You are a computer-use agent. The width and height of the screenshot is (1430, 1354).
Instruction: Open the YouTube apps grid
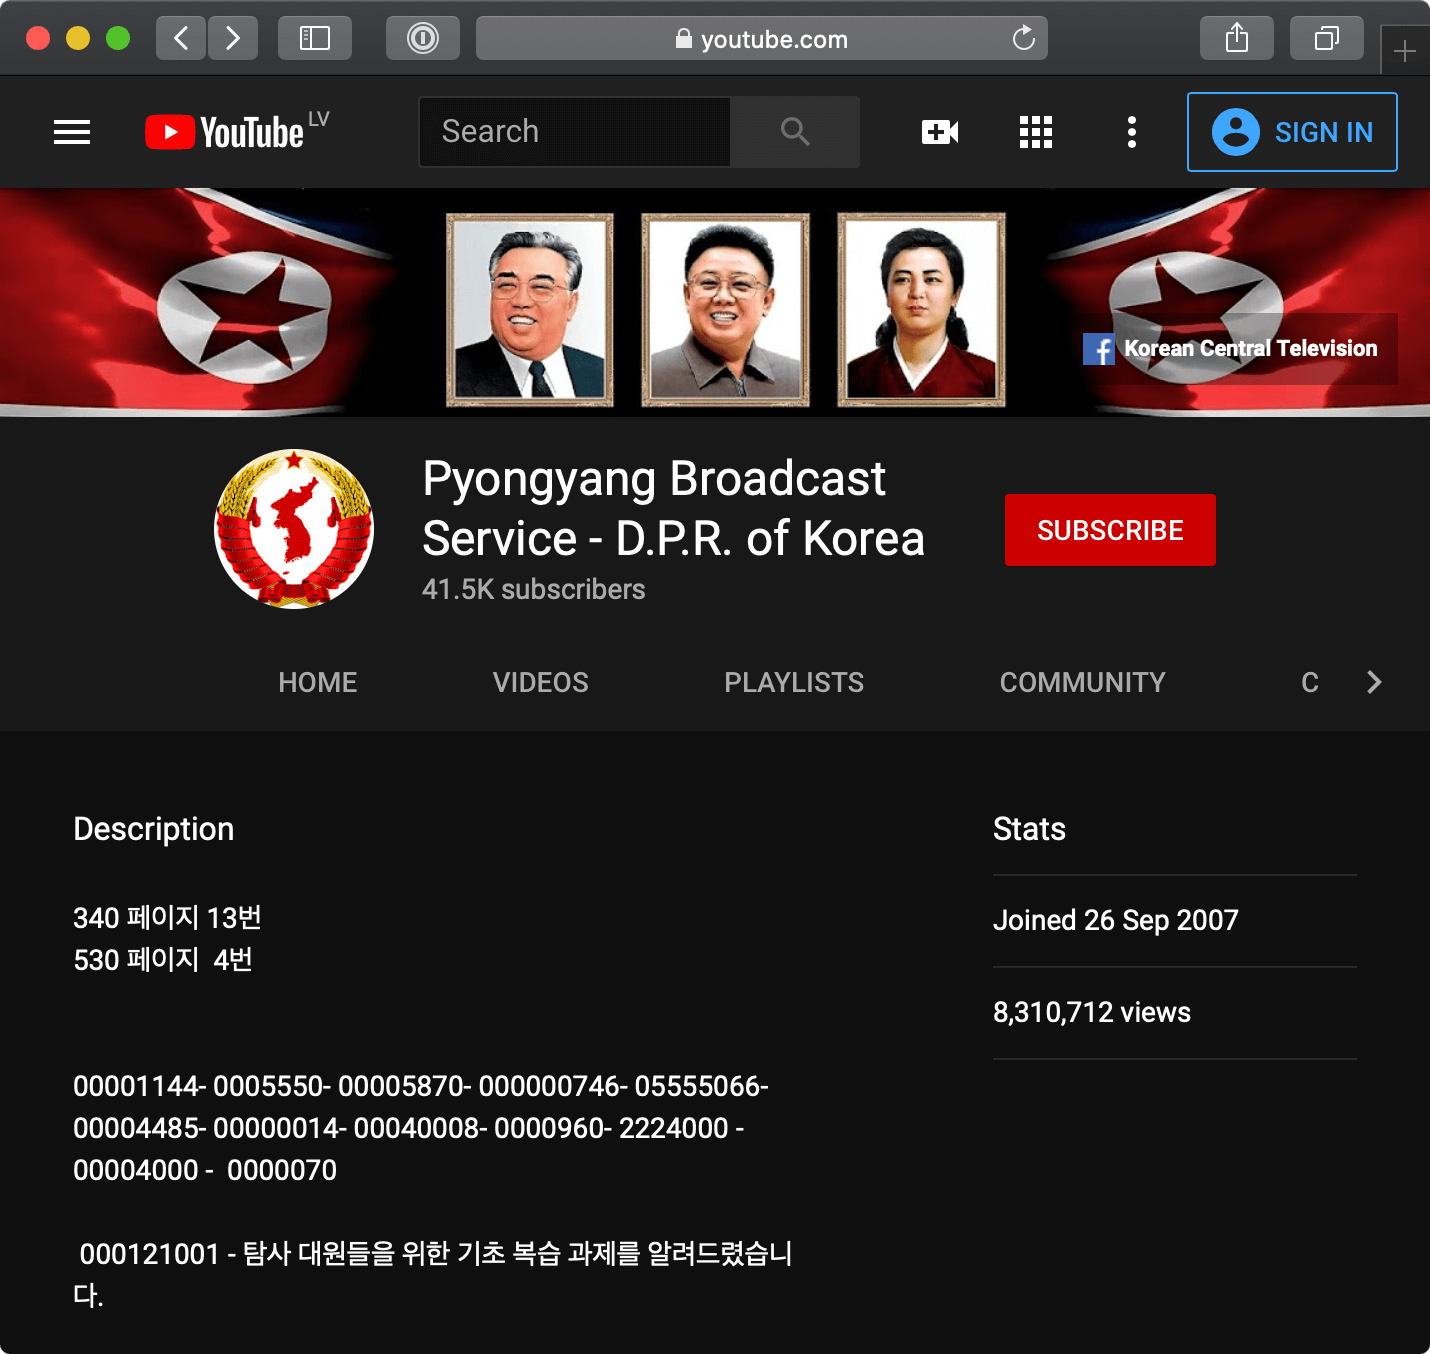tap(1035, 132)
